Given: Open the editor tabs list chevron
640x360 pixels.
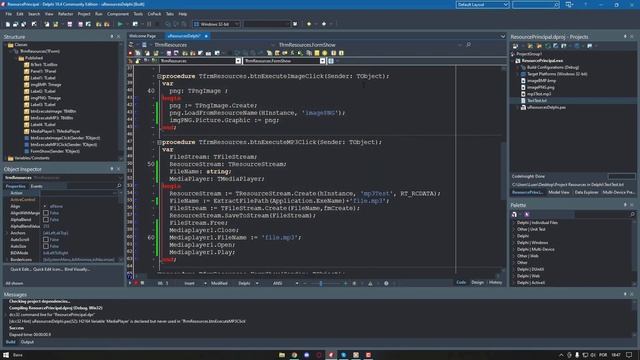Looking at the screenshot, I should [x=502, y=36].
